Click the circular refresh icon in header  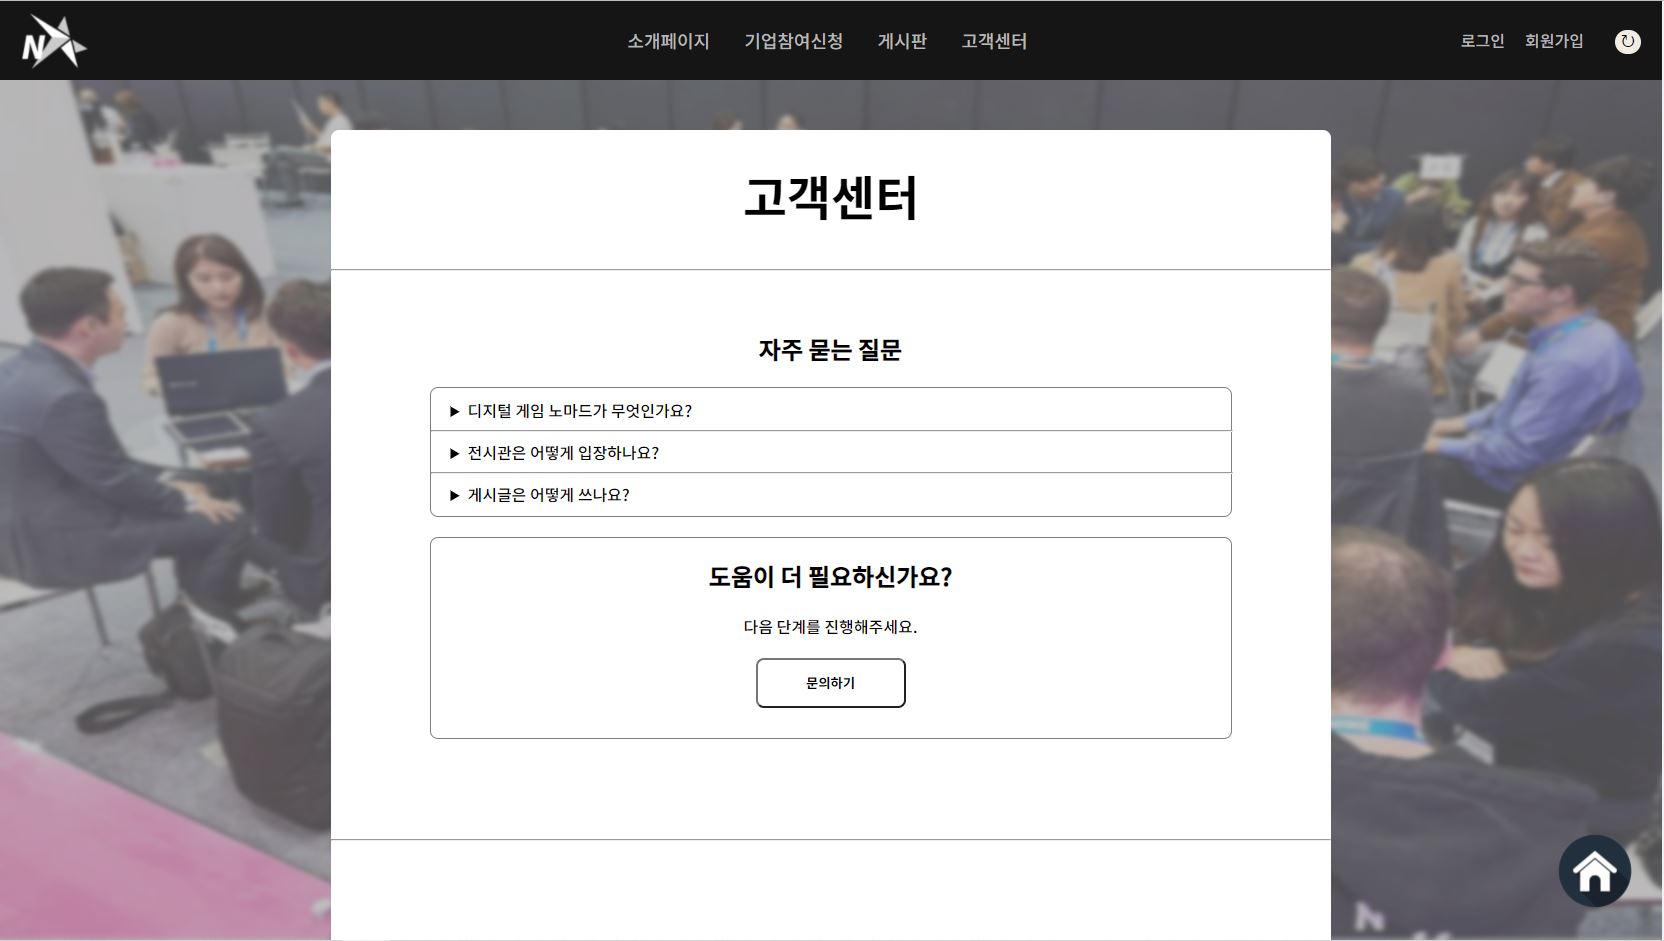1627,41
